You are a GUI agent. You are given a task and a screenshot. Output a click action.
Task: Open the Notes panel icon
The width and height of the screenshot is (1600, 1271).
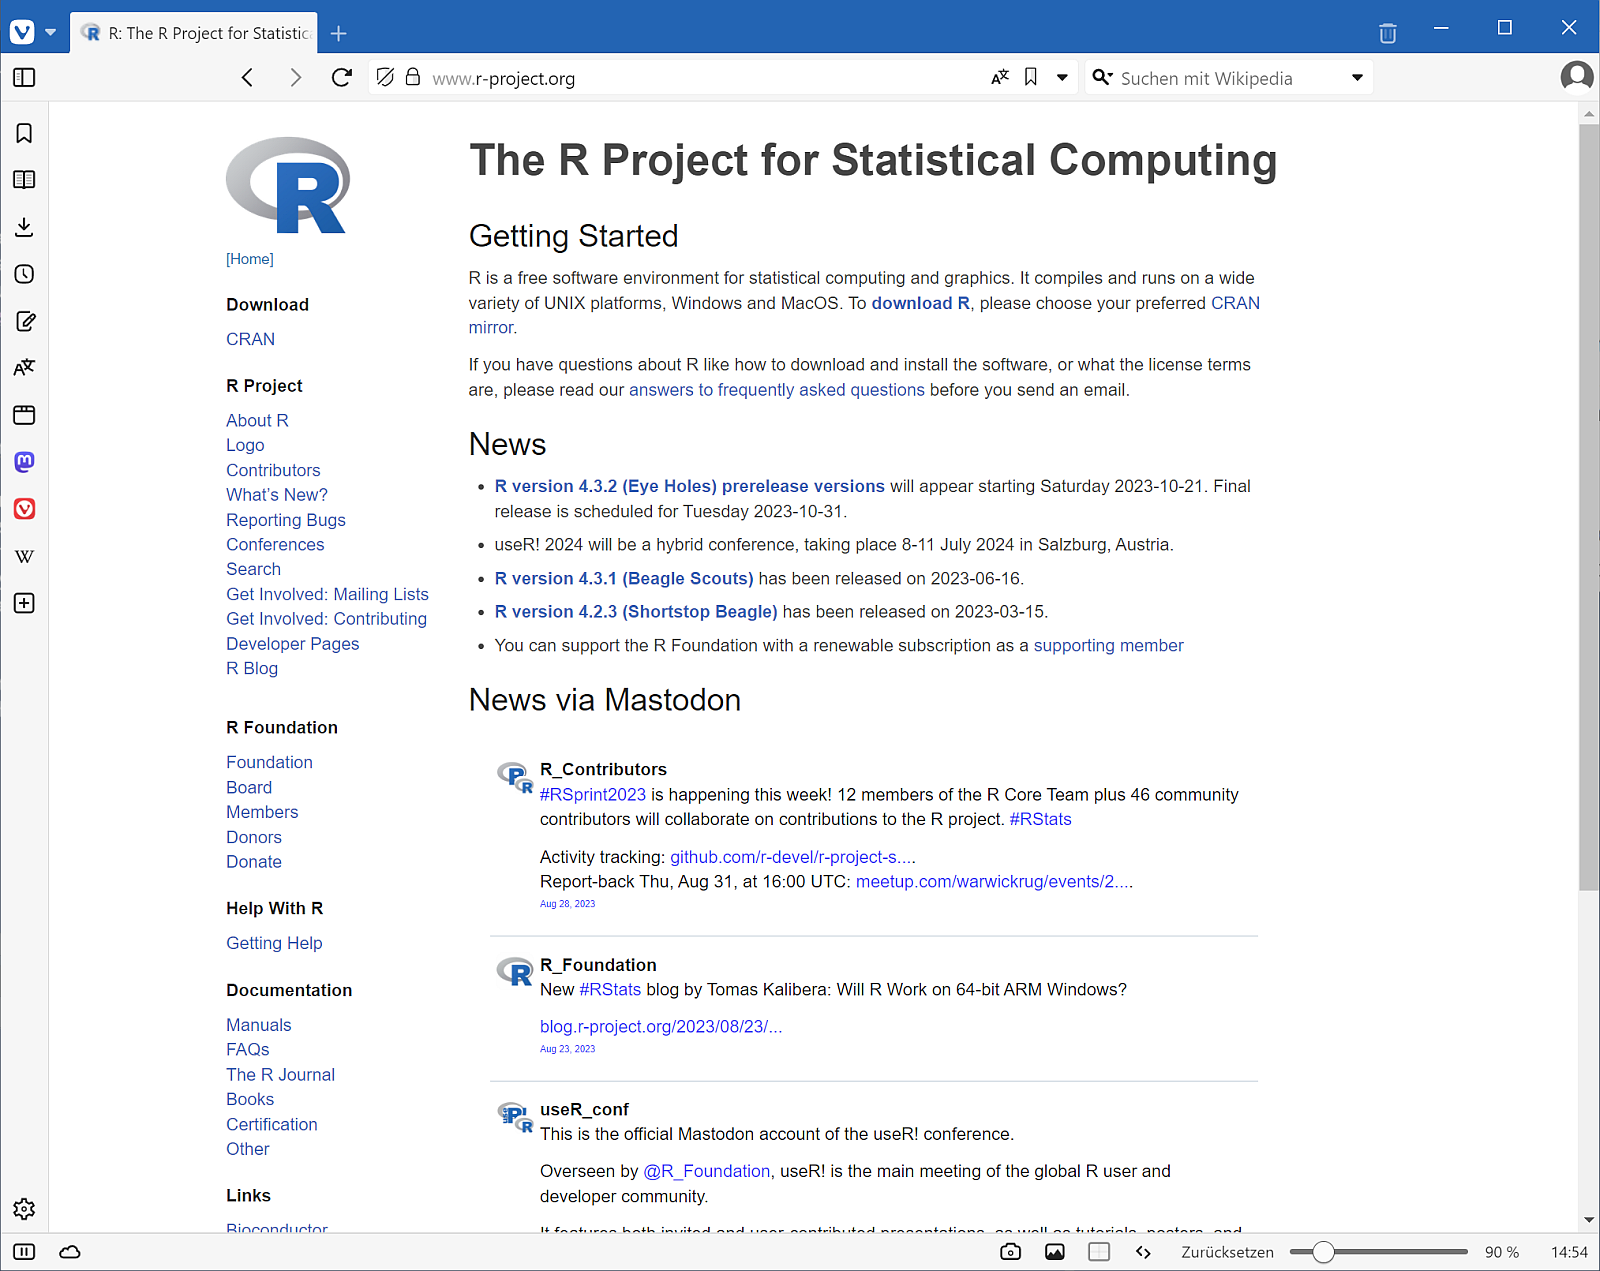coord(24,321)
